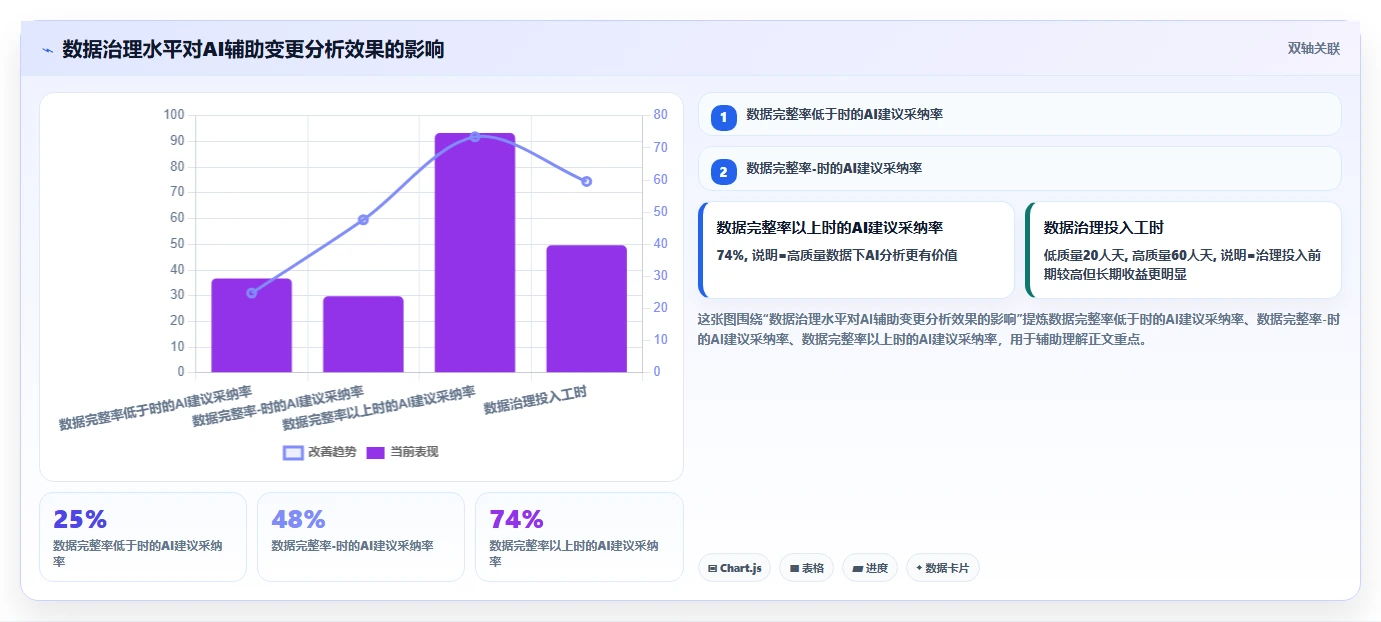This screenshot has width=1381, height=622.
Task: Click the 数据治理投入工时 bar
Action: 586,308
